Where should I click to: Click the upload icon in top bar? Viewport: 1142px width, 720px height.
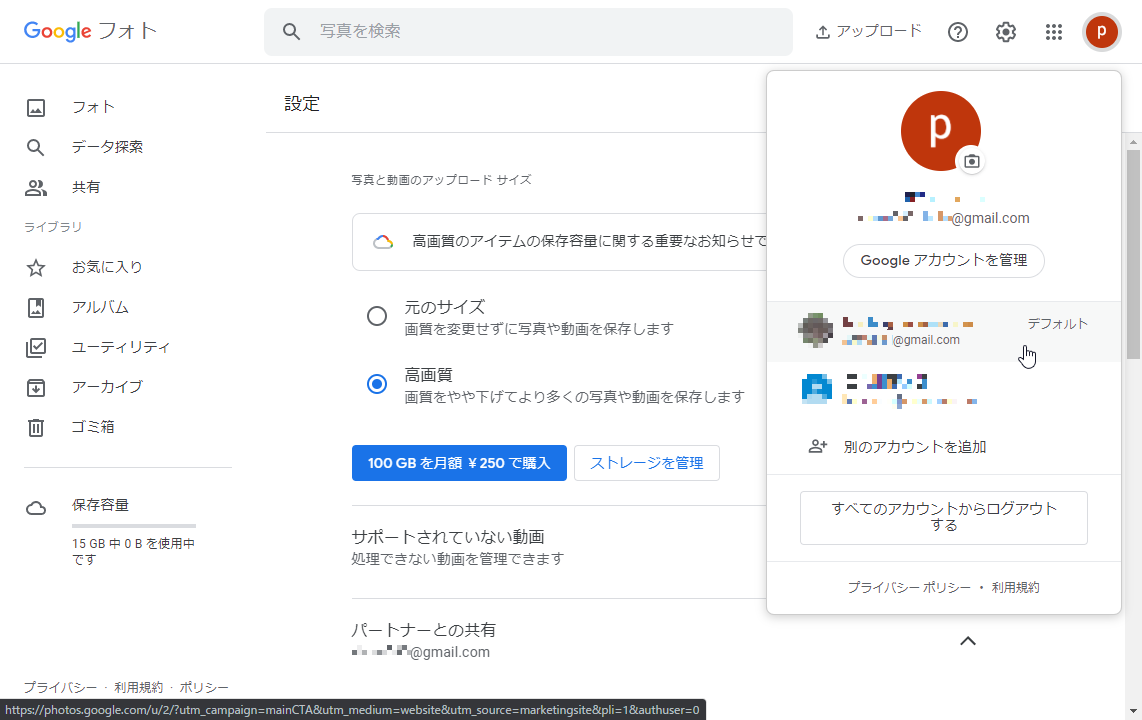pos(823,31)
